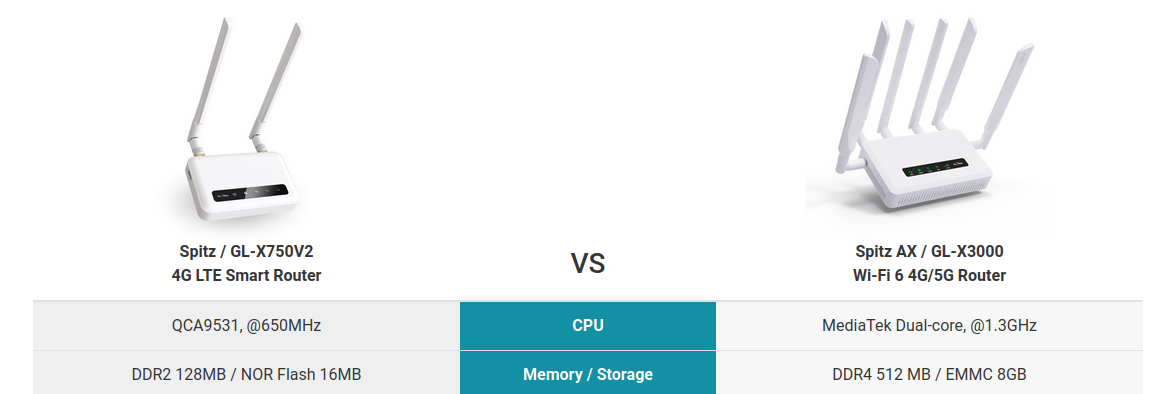
Task: Click the leftmost front antenna of Spitz AX router
Action: (x=856, y=115)
